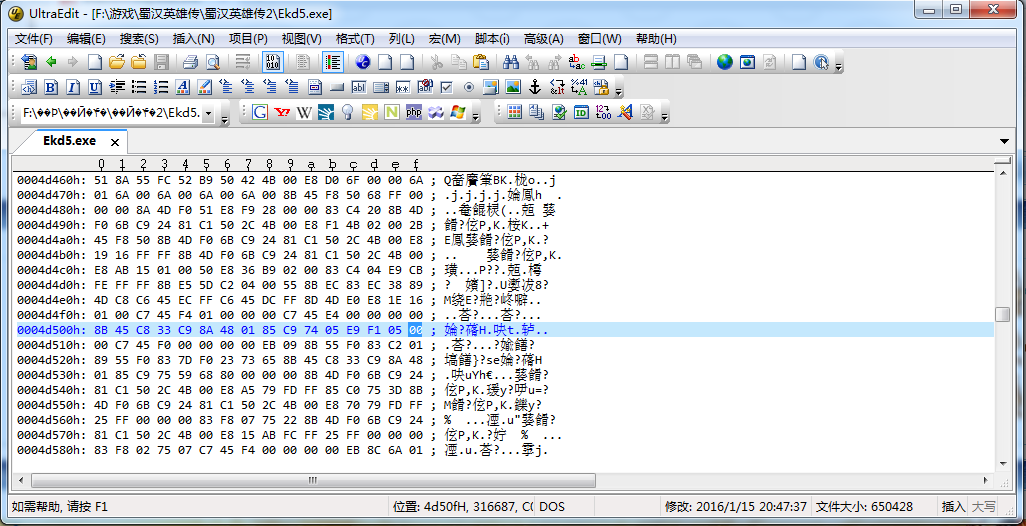Viewport: 1026px width, 526px height.
Task: Insert HTML text field (abl icon)
Action: tap(359, 87)
